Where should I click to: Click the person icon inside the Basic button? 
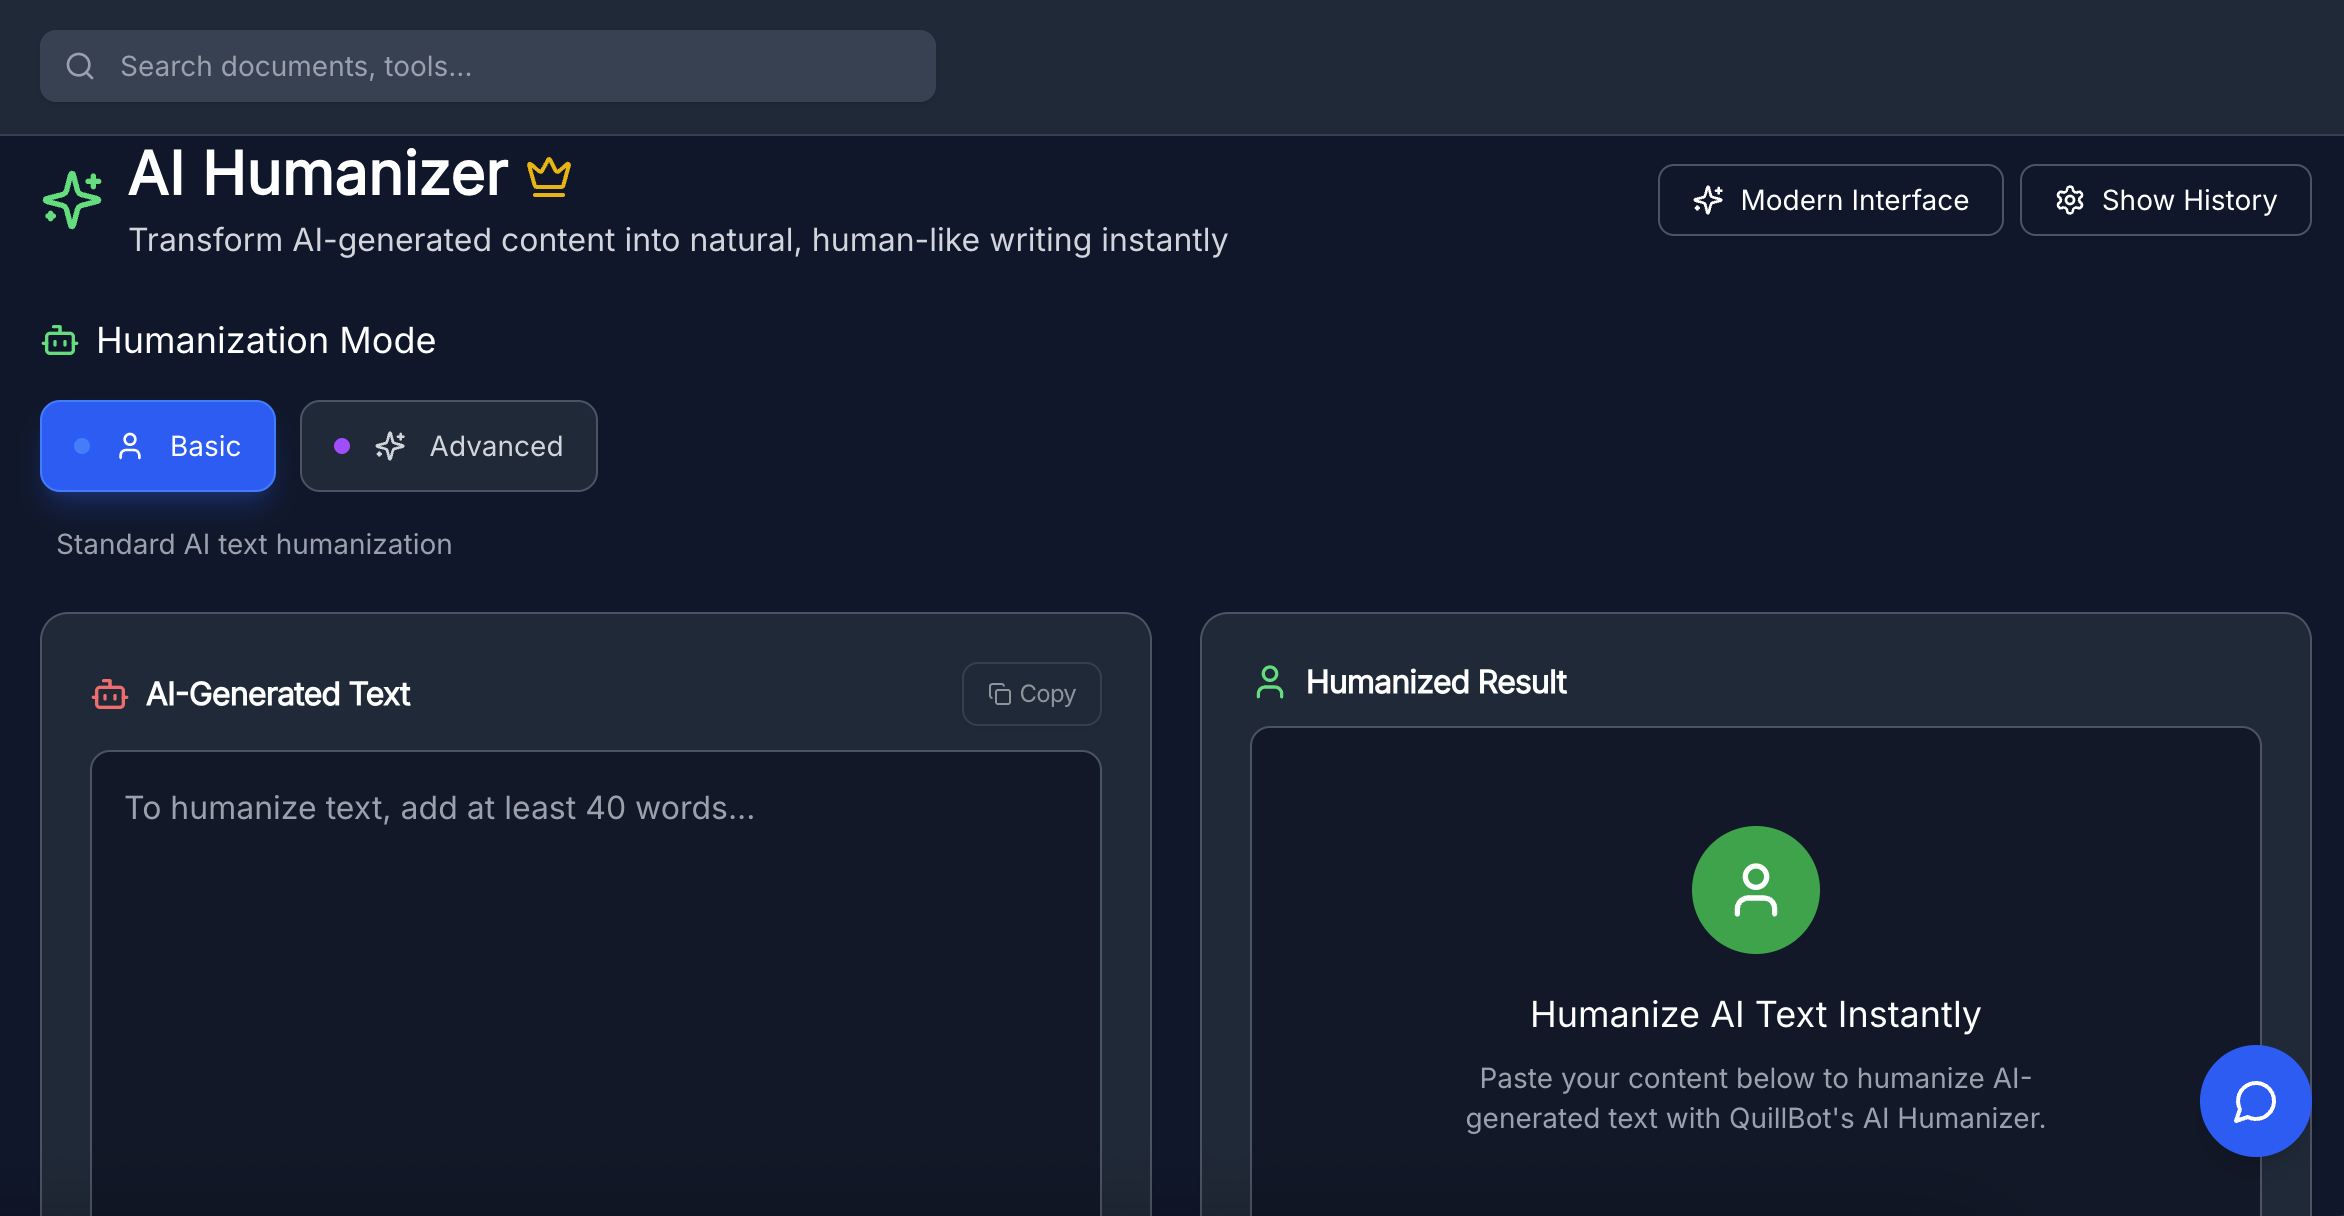coord(131,446)
